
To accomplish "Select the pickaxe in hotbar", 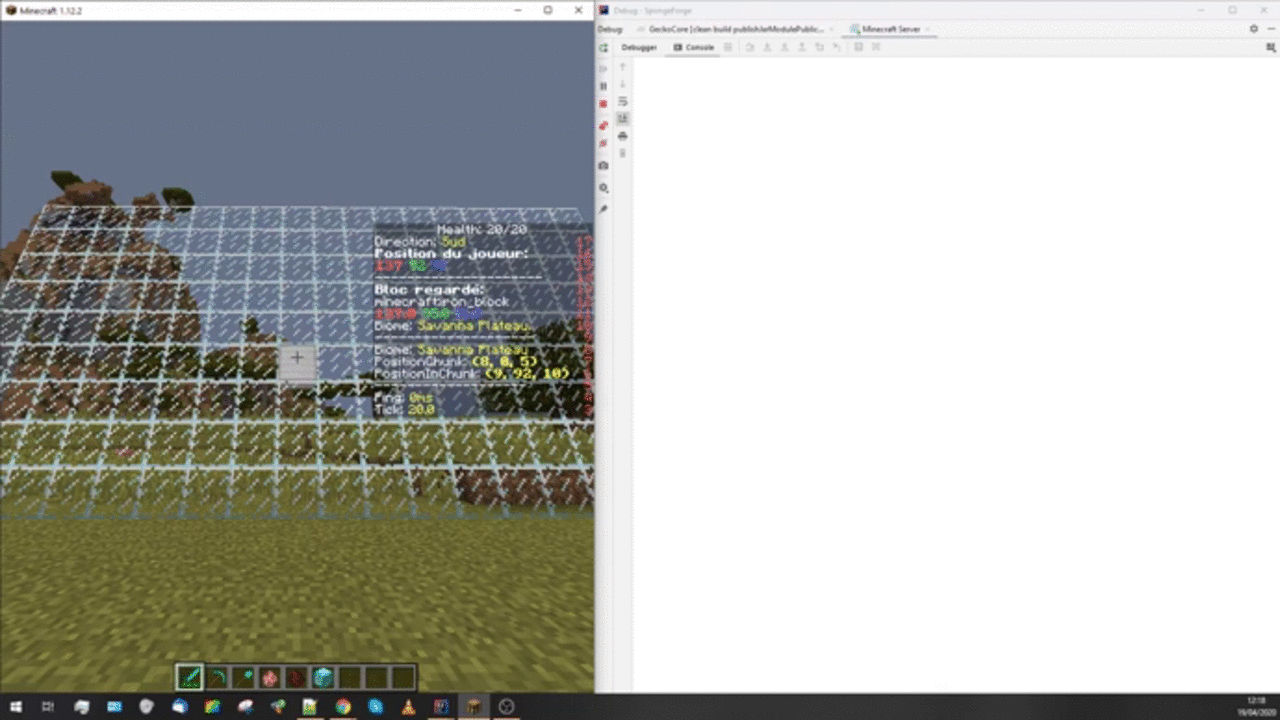I will 216,677.
